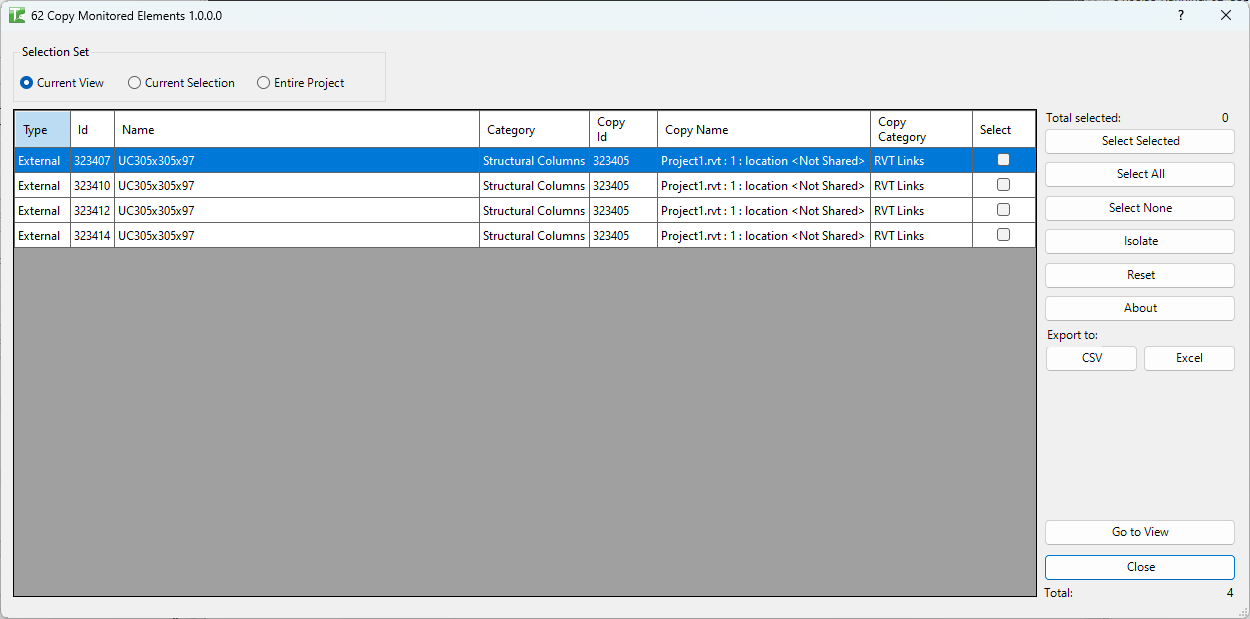The width and height of the screenshot is (1250, 619).
Task: Open help with the question mark icon
Action: pyautogui.click(x=1180, y=16)
